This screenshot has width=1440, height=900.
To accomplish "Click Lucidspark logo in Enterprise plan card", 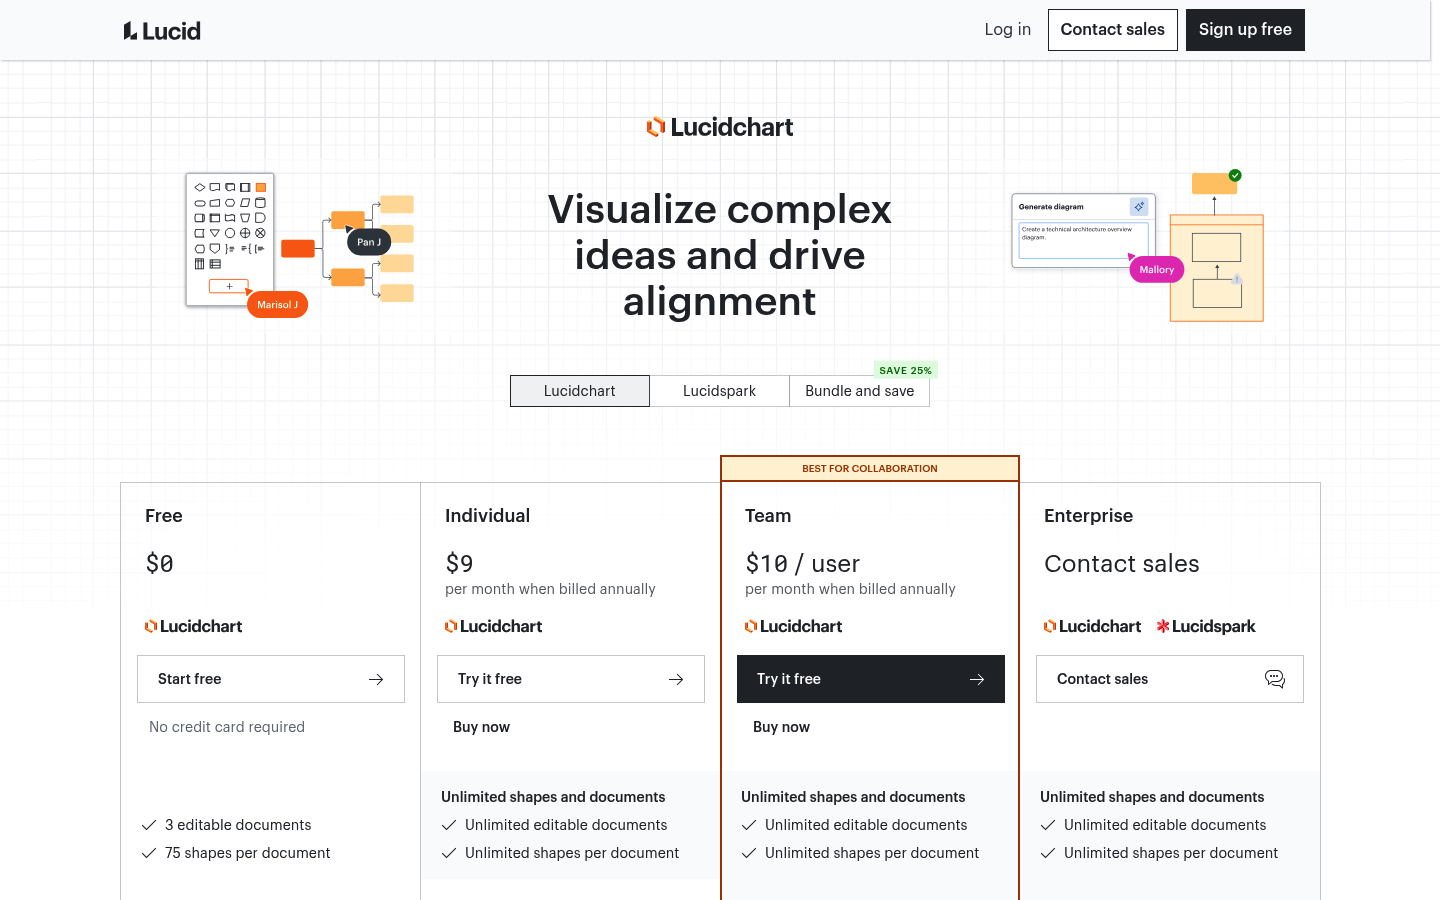I will pyautogui.click(x=1206, y=626).
